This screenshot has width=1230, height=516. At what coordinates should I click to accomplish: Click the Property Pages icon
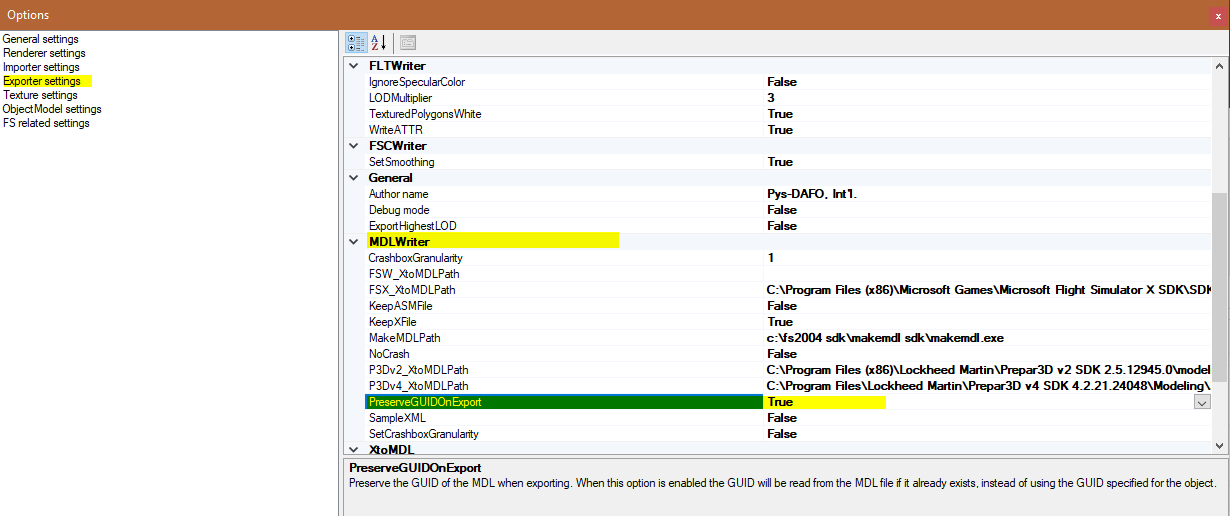click(x=408, y=42)
